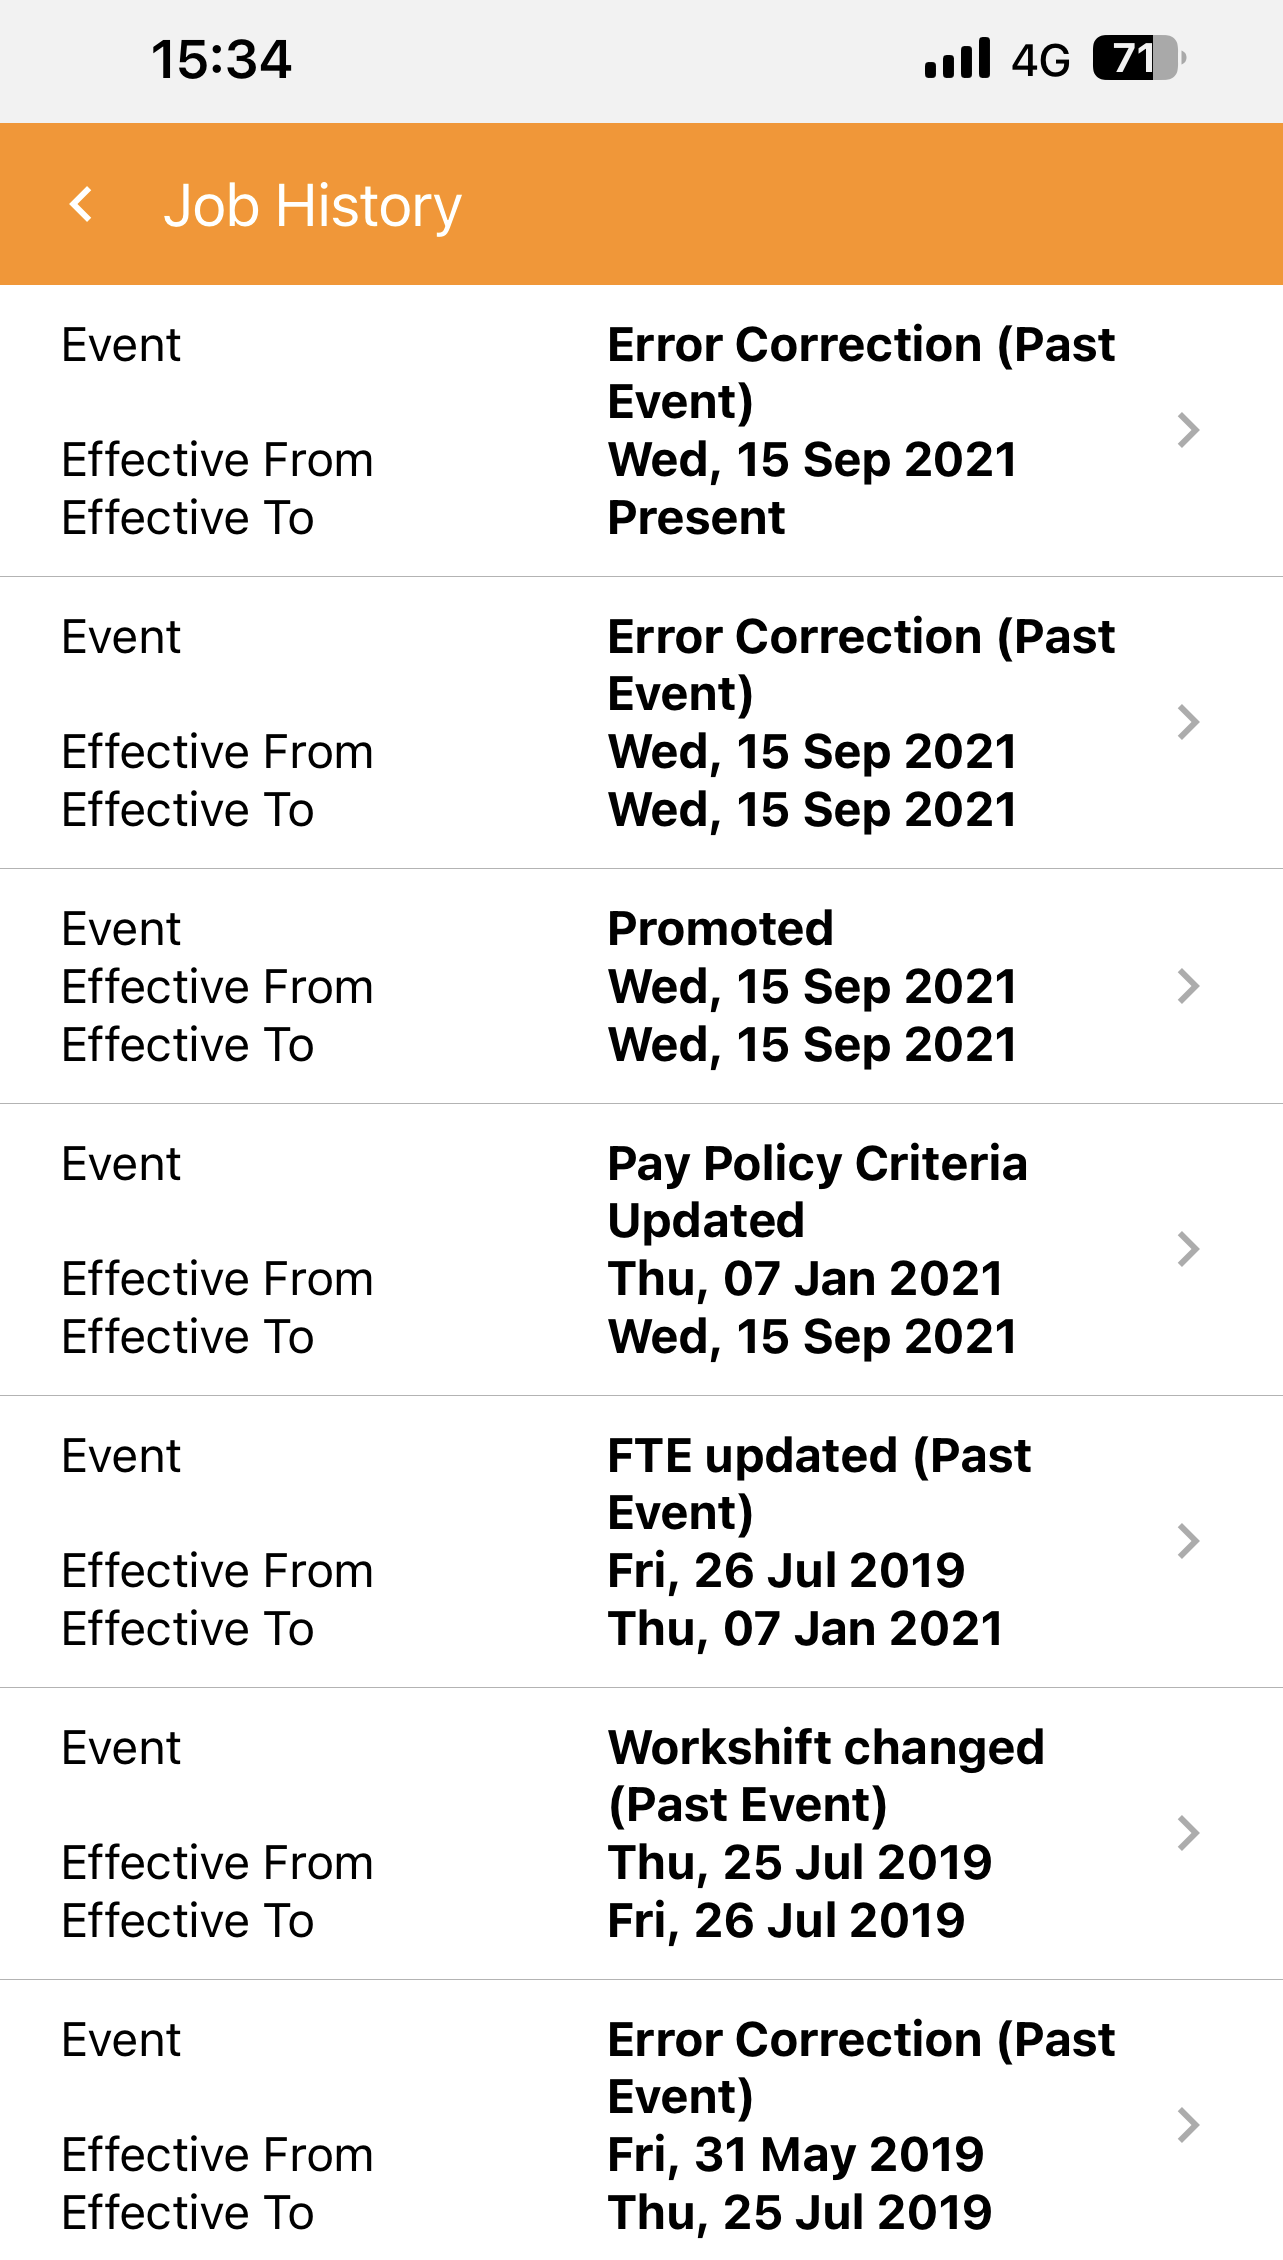Tap the battery level indicator
This screenshot has width=1283, height=2260.
click(1137, 59)
